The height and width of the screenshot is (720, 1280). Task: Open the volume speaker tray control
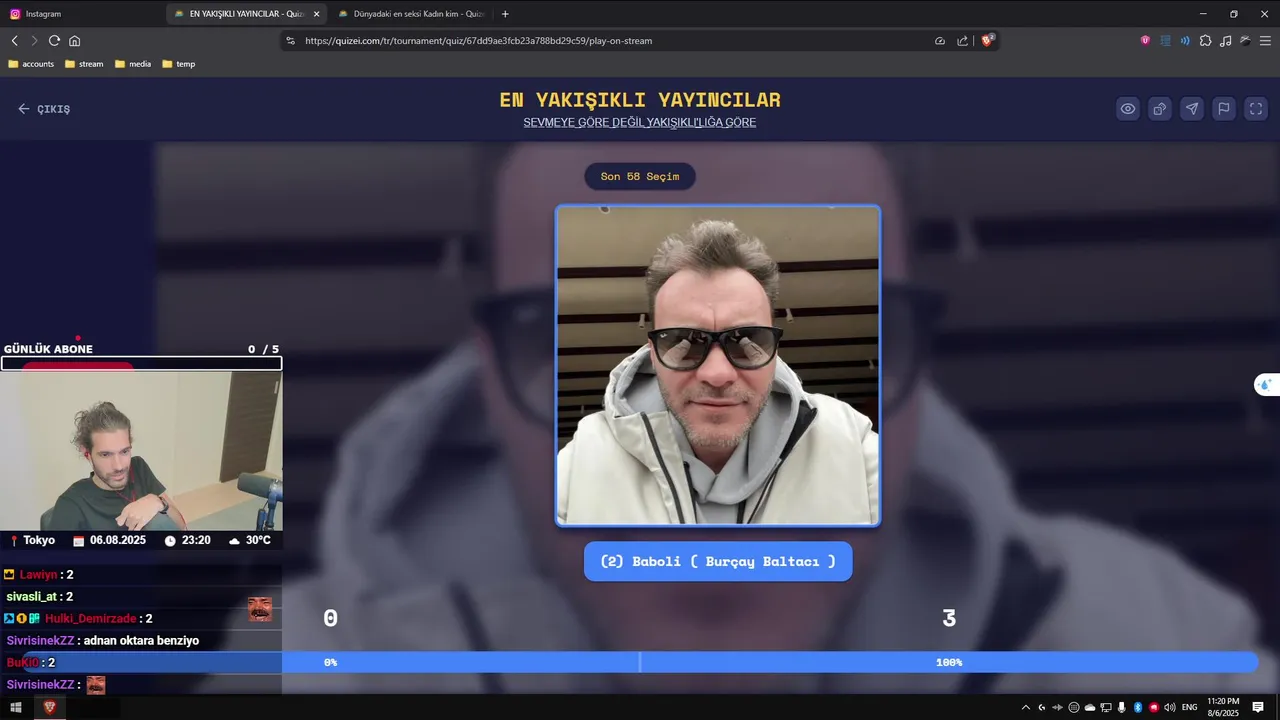(x=1170, y=707)
